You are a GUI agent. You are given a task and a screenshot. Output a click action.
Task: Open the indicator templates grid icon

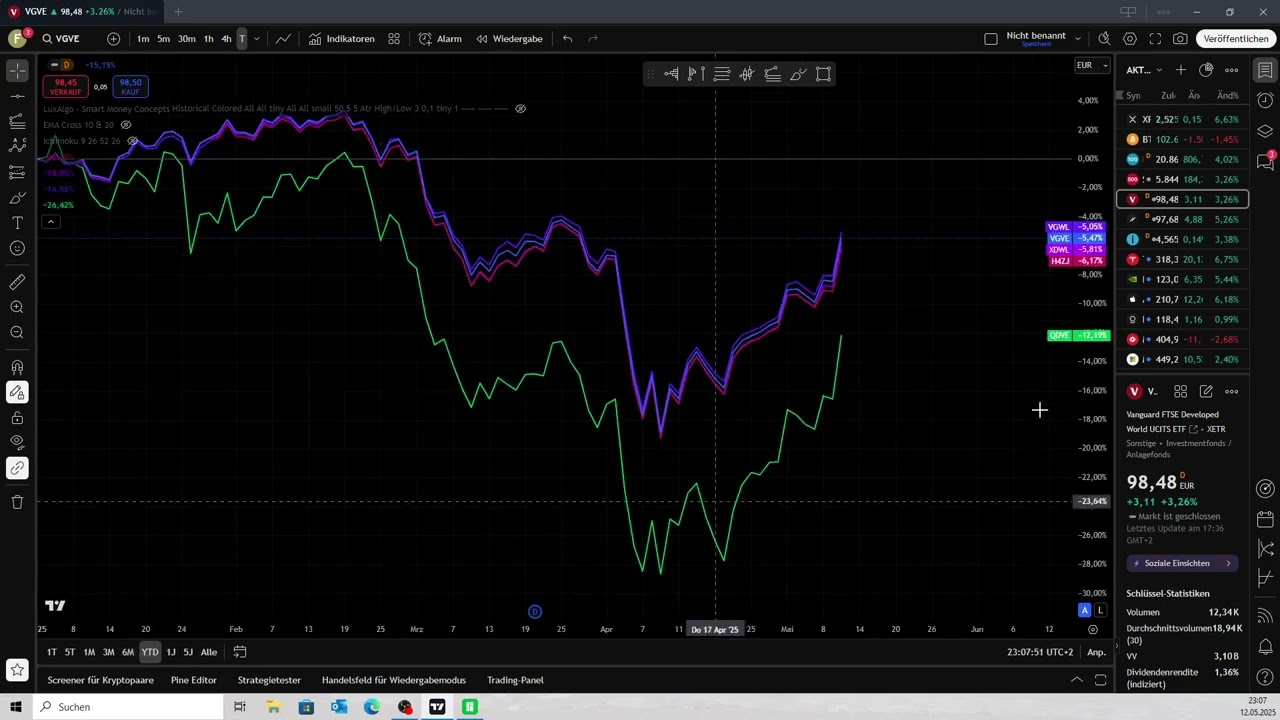click(x=394, y=39)
